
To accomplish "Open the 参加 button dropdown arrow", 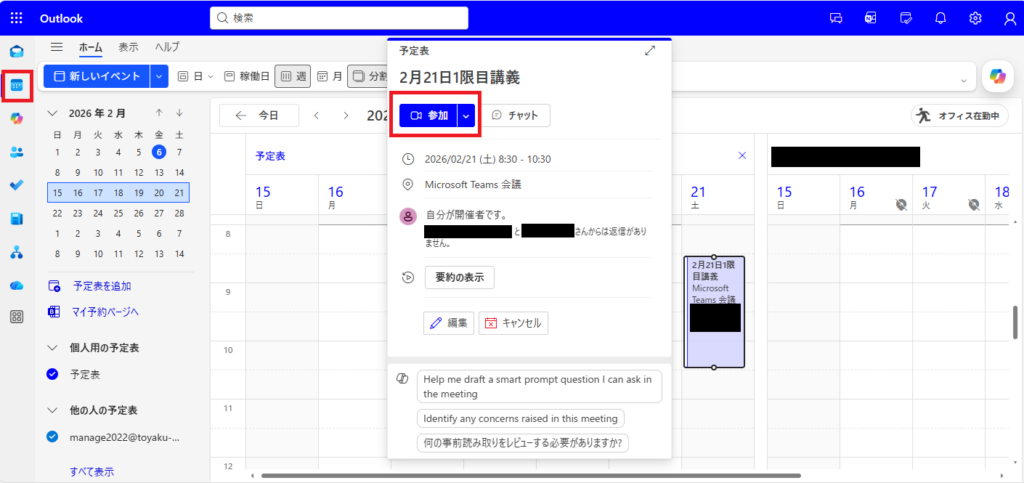I will click(466, 116).
